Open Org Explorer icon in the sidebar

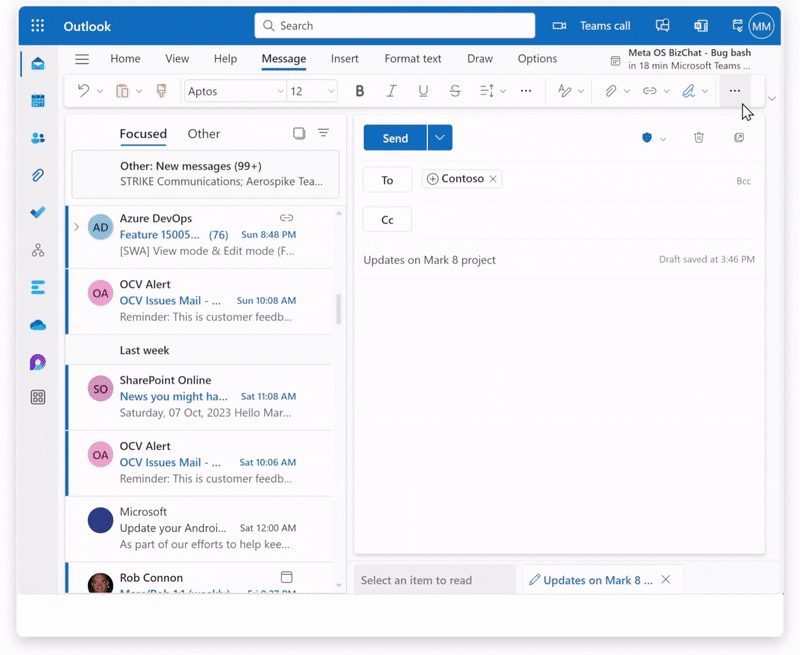[x=38, y=250]
